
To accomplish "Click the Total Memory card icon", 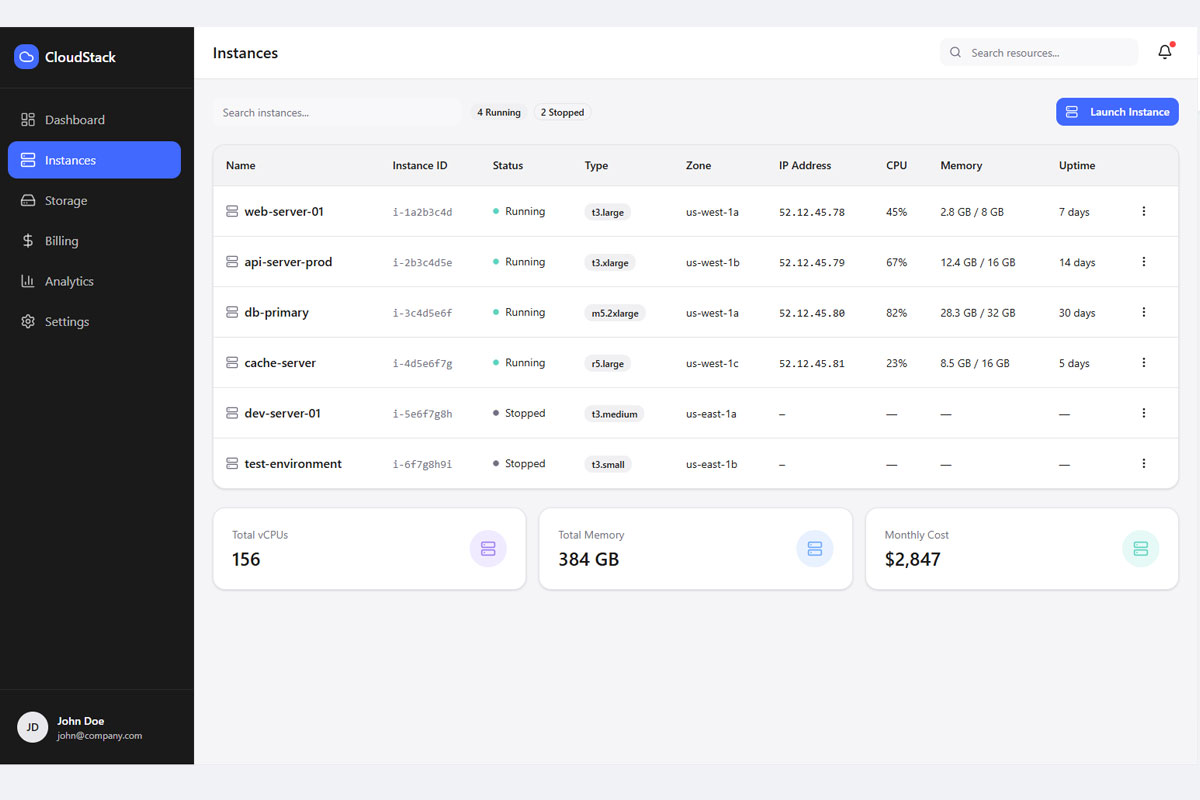I will coord(814,548).
